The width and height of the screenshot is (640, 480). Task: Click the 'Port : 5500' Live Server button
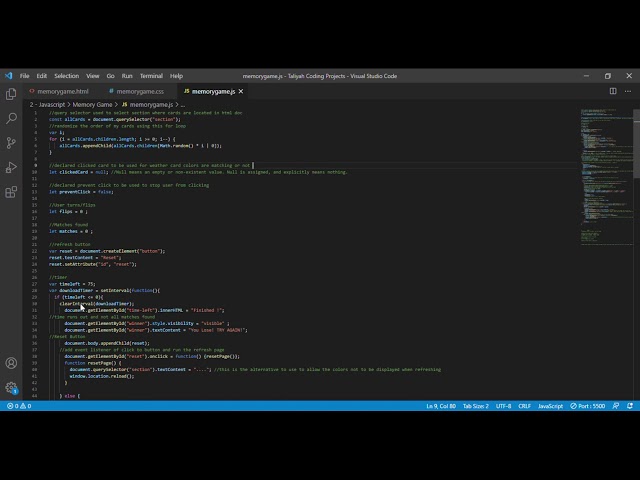[x=587, y=406]
